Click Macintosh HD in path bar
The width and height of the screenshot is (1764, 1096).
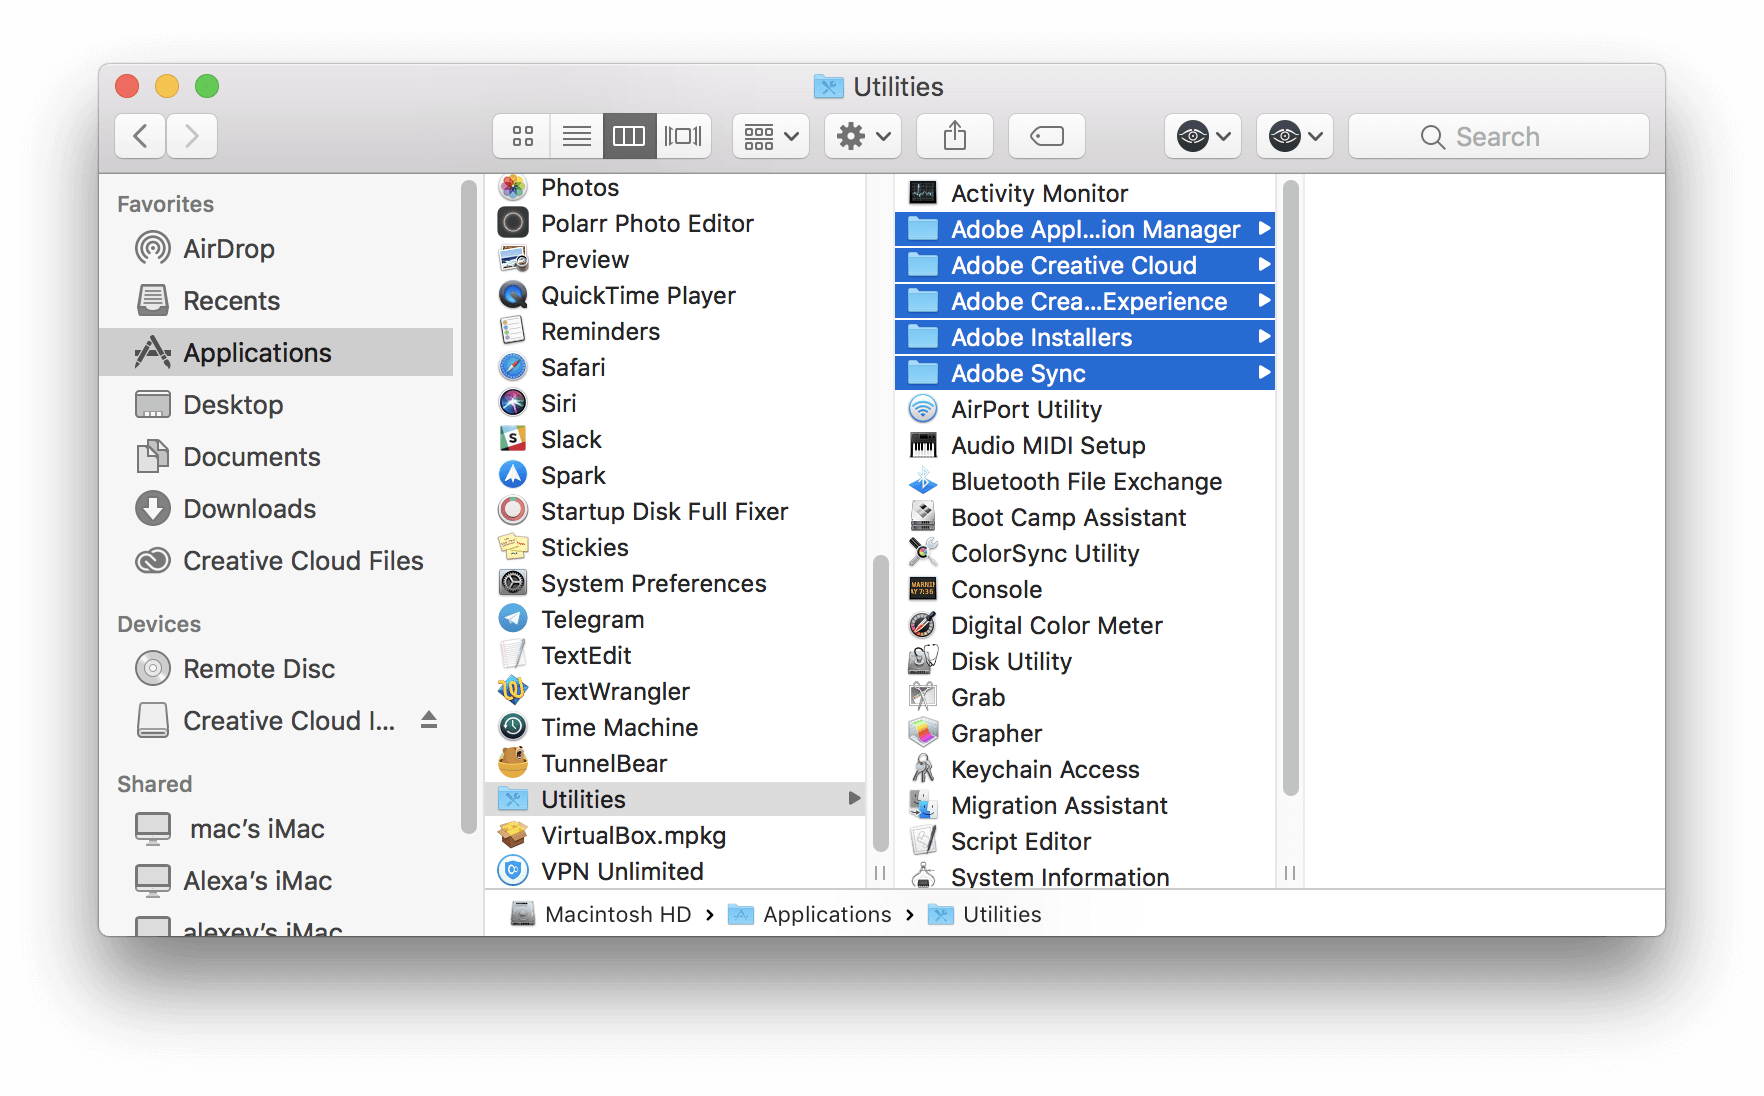(x=601, y=914)
